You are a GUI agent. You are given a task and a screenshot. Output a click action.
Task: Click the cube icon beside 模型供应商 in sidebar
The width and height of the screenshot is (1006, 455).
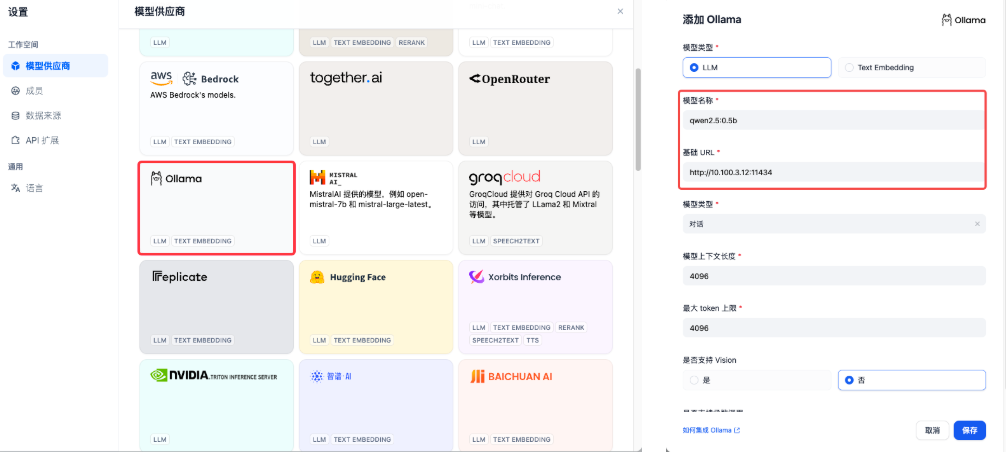point(15,66)
